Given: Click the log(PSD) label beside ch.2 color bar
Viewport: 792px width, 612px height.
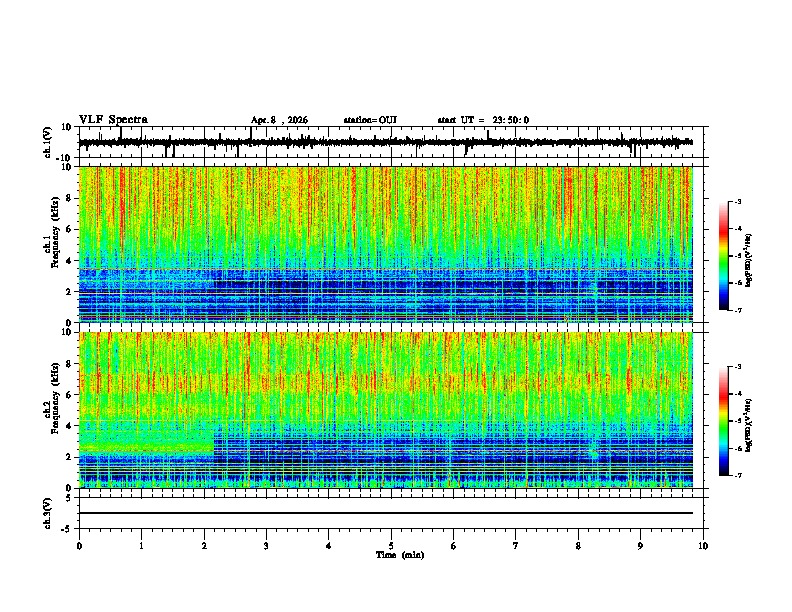Looking at the screenshot, I should click(749, 425).
